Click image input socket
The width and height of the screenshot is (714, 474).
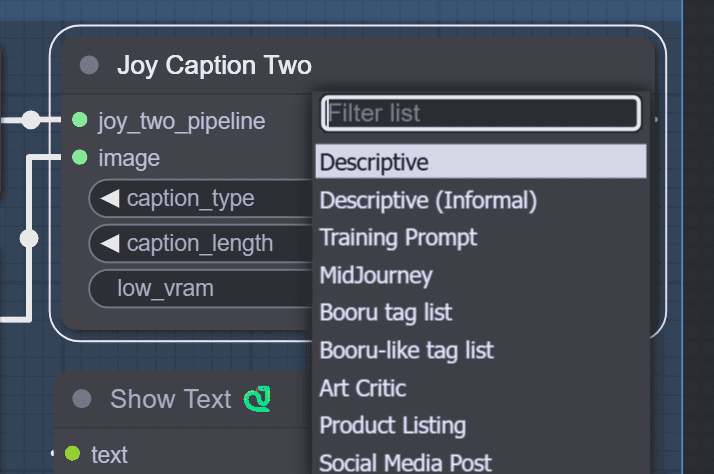(x=80, y=158)
